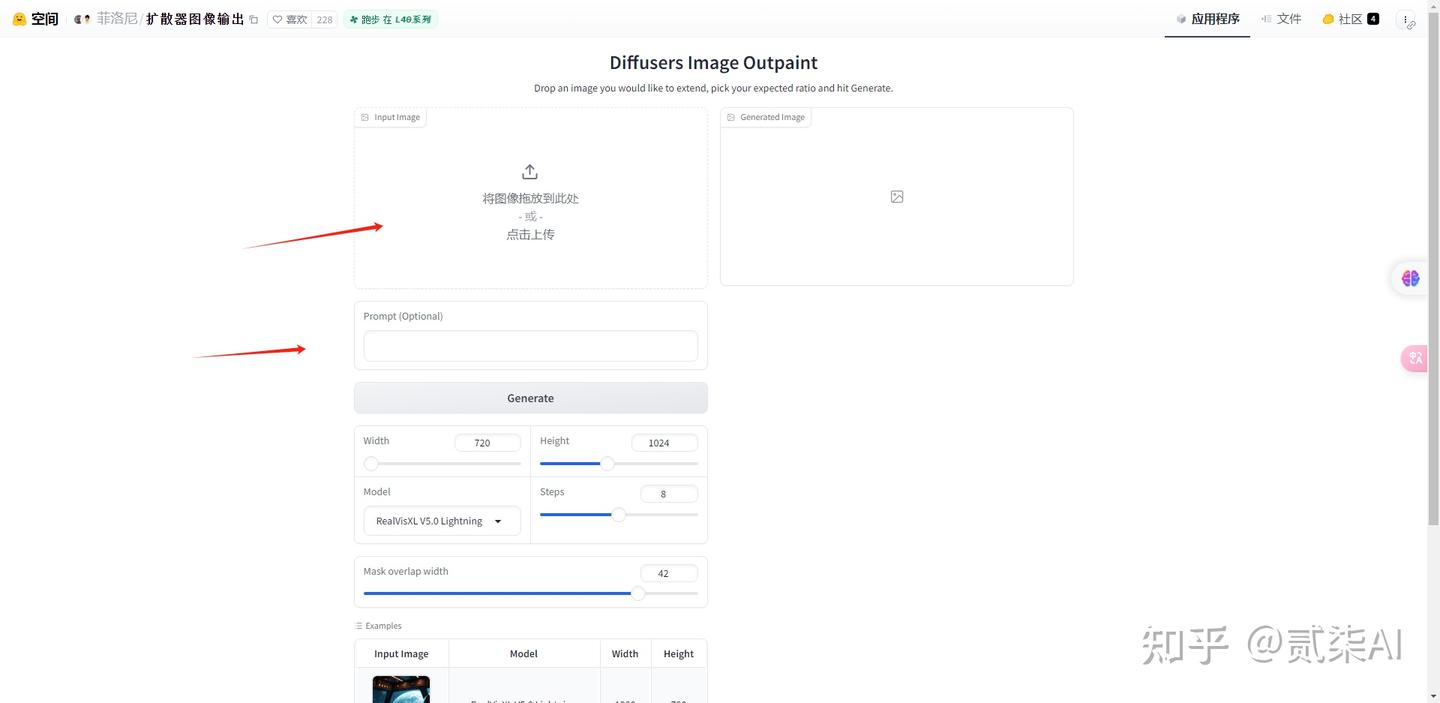Click the 点击上传 upload link
1440x703 pixels.
[x=530, y=234]
